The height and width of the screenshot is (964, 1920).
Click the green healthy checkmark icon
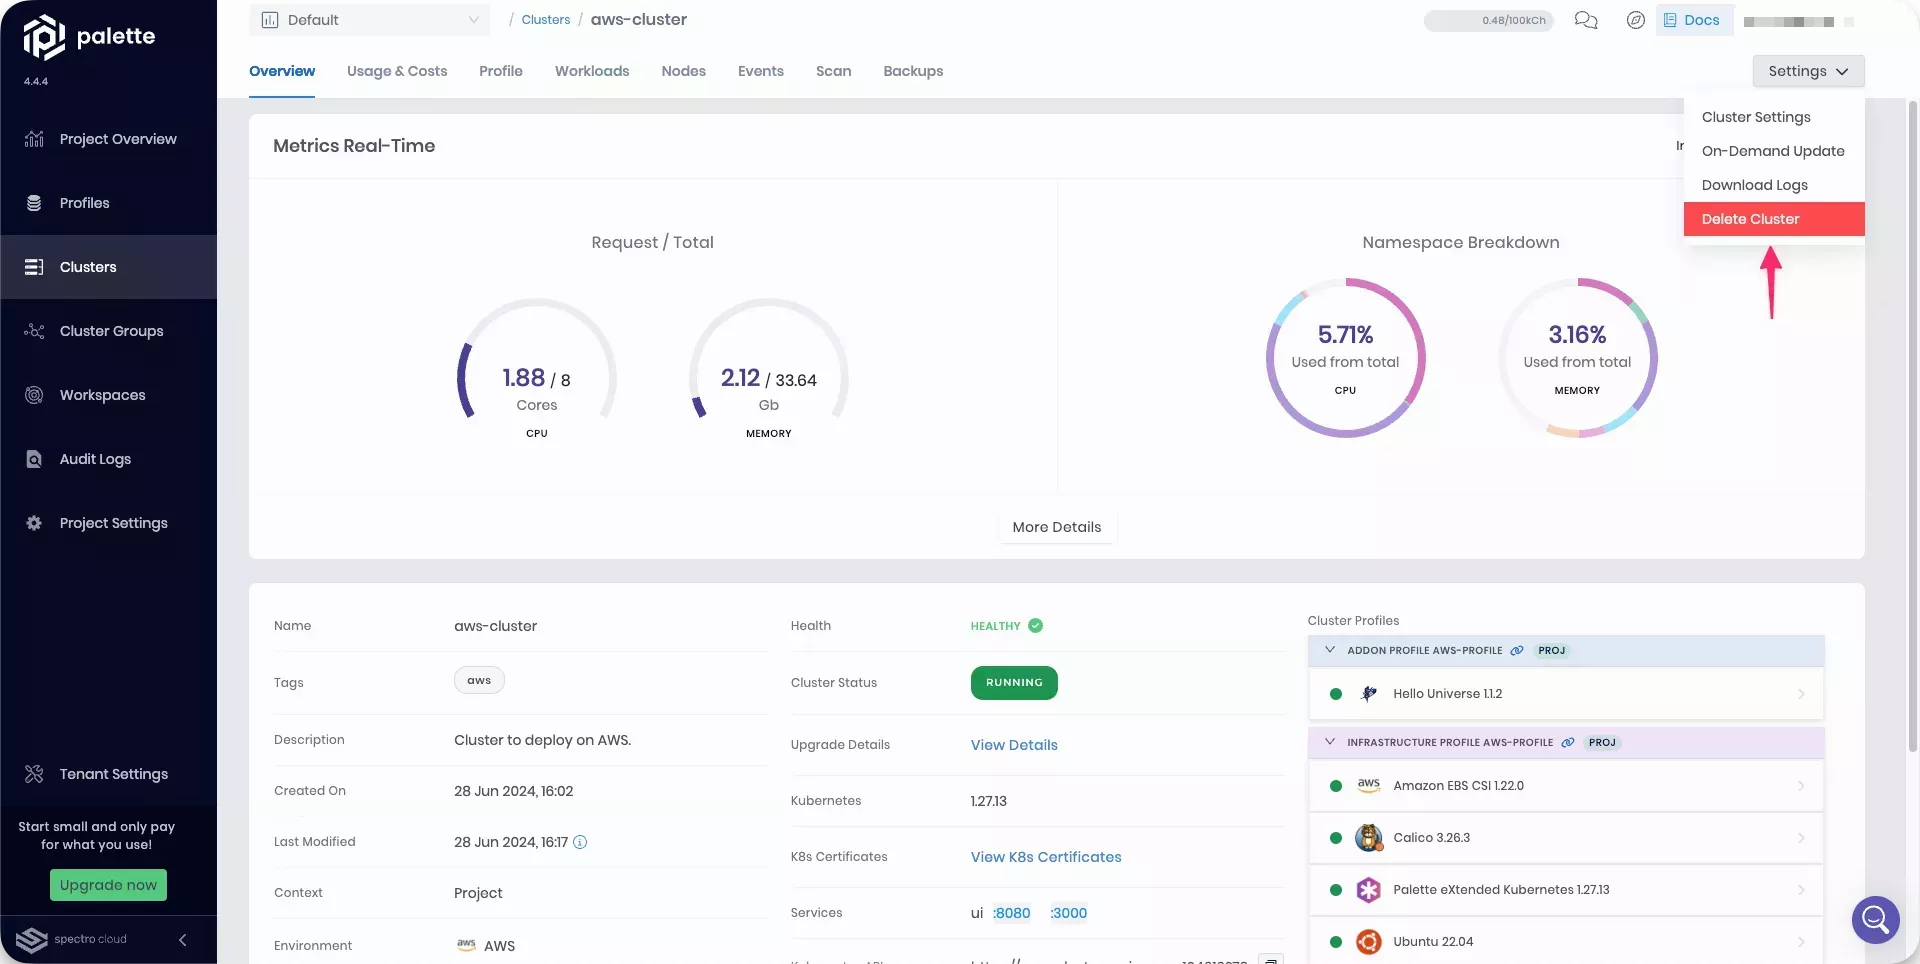[1036, 626]
